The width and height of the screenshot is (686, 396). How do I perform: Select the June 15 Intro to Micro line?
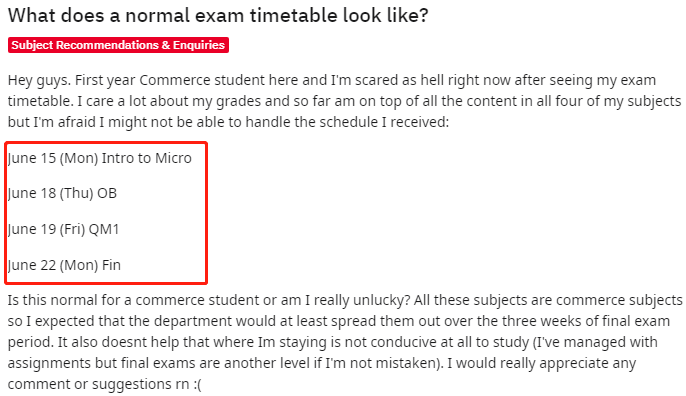pos(100,158)
